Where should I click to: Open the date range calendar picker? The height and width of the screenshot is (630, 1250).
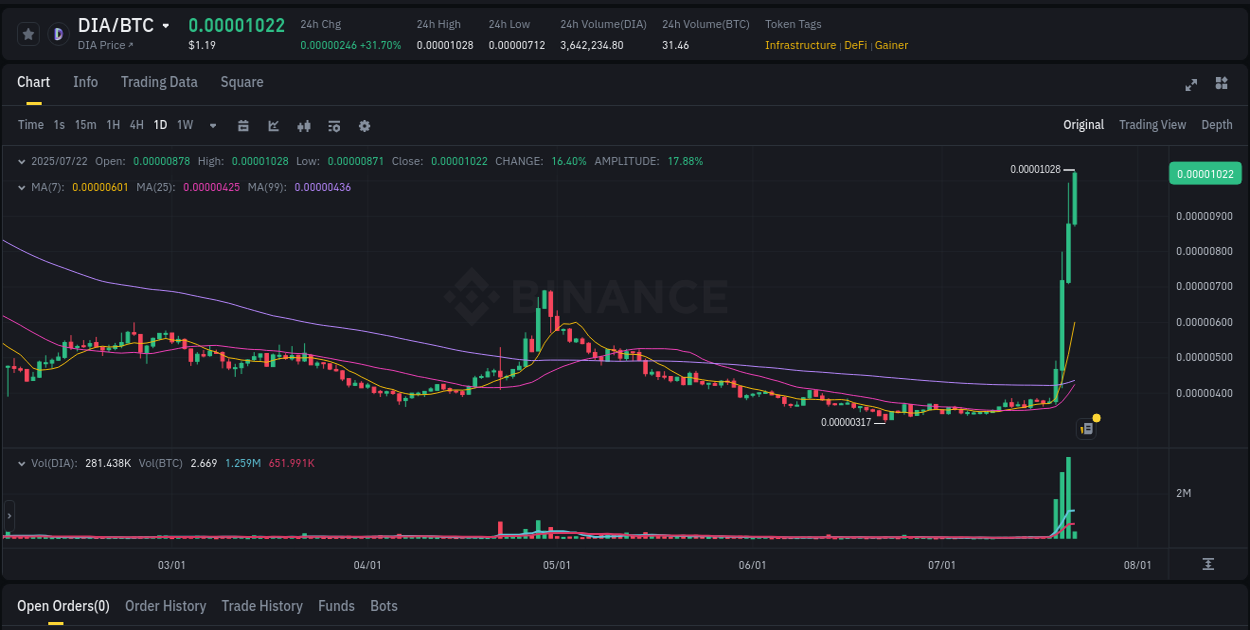pos(243,126)
